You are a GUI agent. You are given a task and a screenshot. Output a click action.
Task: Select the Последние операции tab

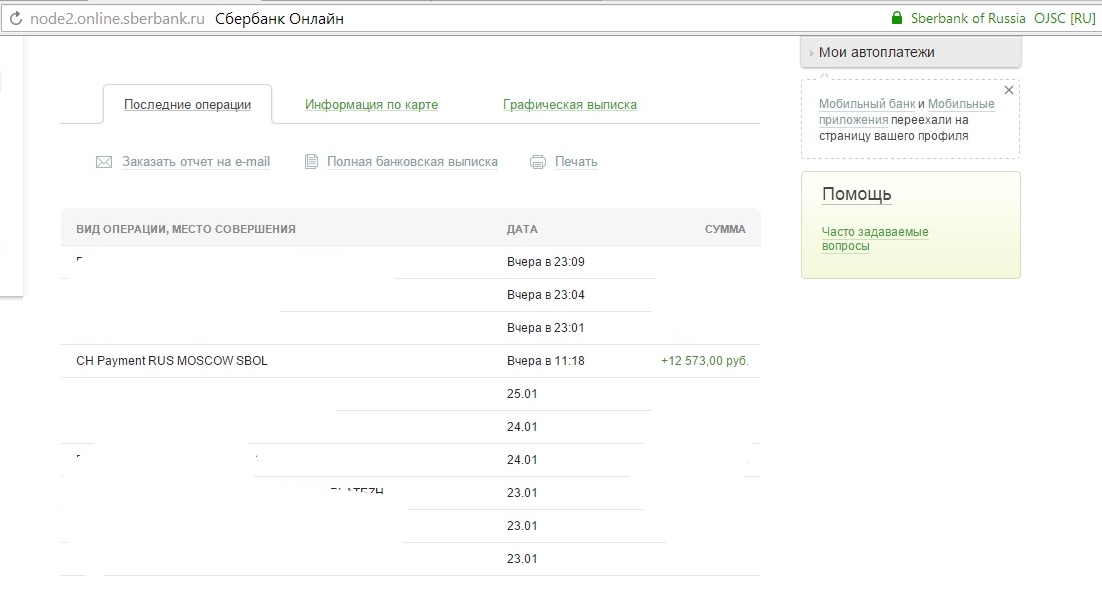click(187, 105)
